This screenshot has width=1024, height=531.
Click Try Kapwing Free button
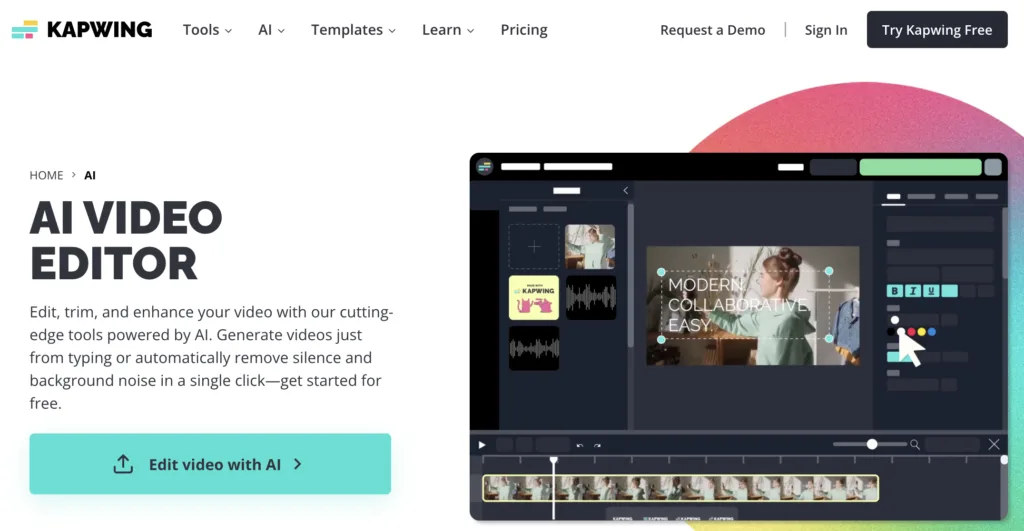(x=936, y=29)
